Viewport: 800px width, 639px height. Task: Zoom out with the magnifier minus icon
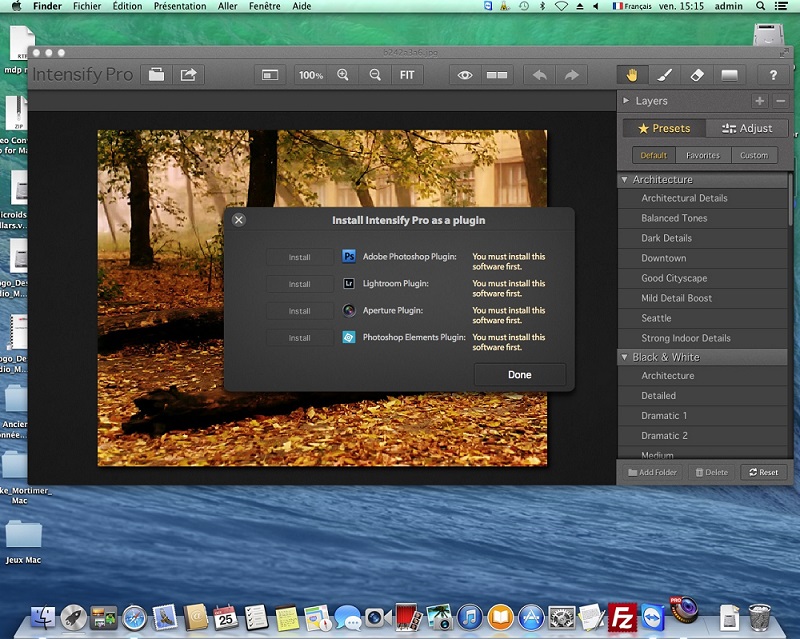(375, 75)
